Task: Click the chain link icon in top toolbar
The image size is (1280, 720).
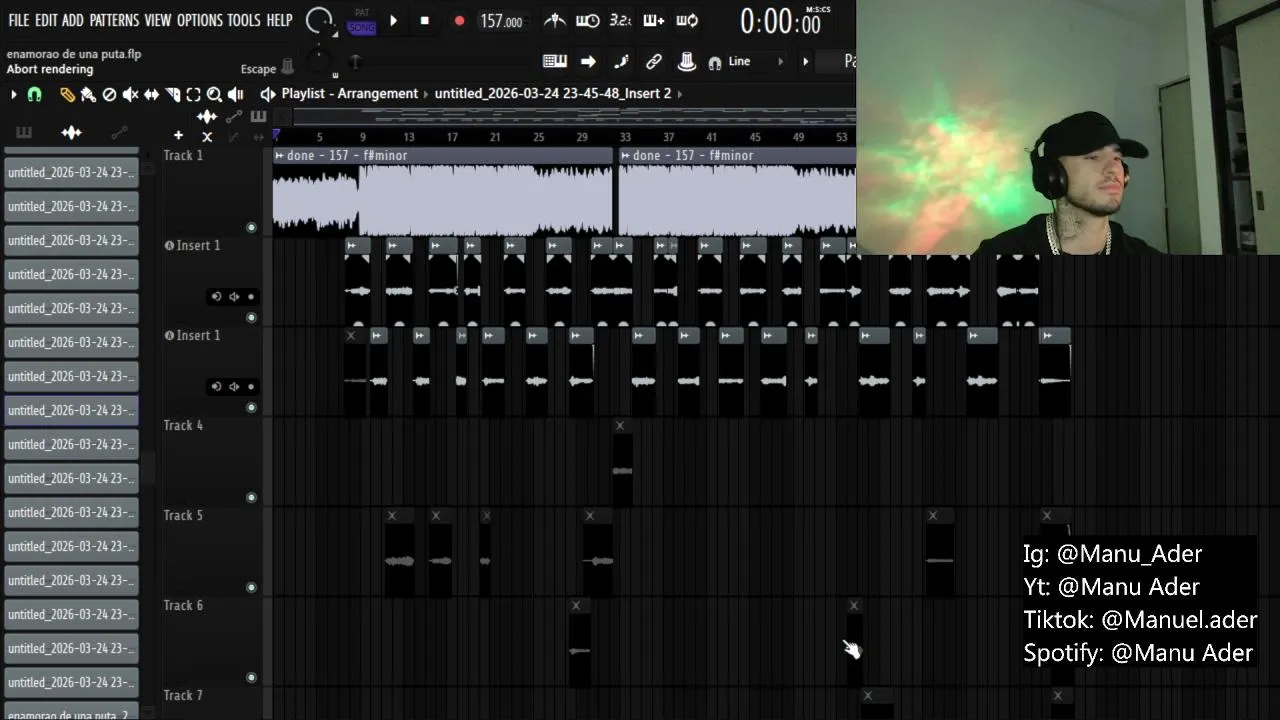Action: [654, 61]
